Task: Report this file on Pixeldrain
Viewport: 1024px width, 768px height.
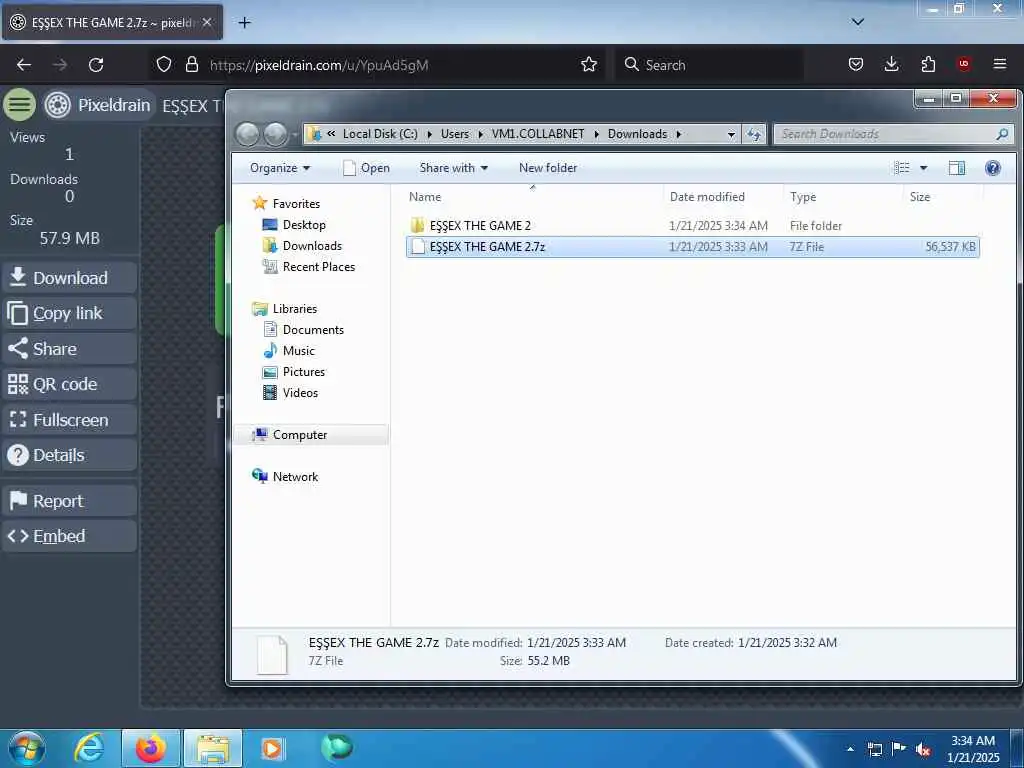Action: 69,501
